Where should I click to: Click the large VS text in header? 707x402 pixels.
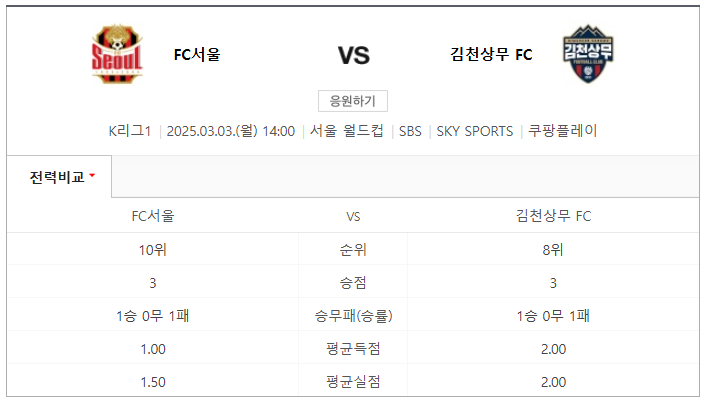pos(354,55)
